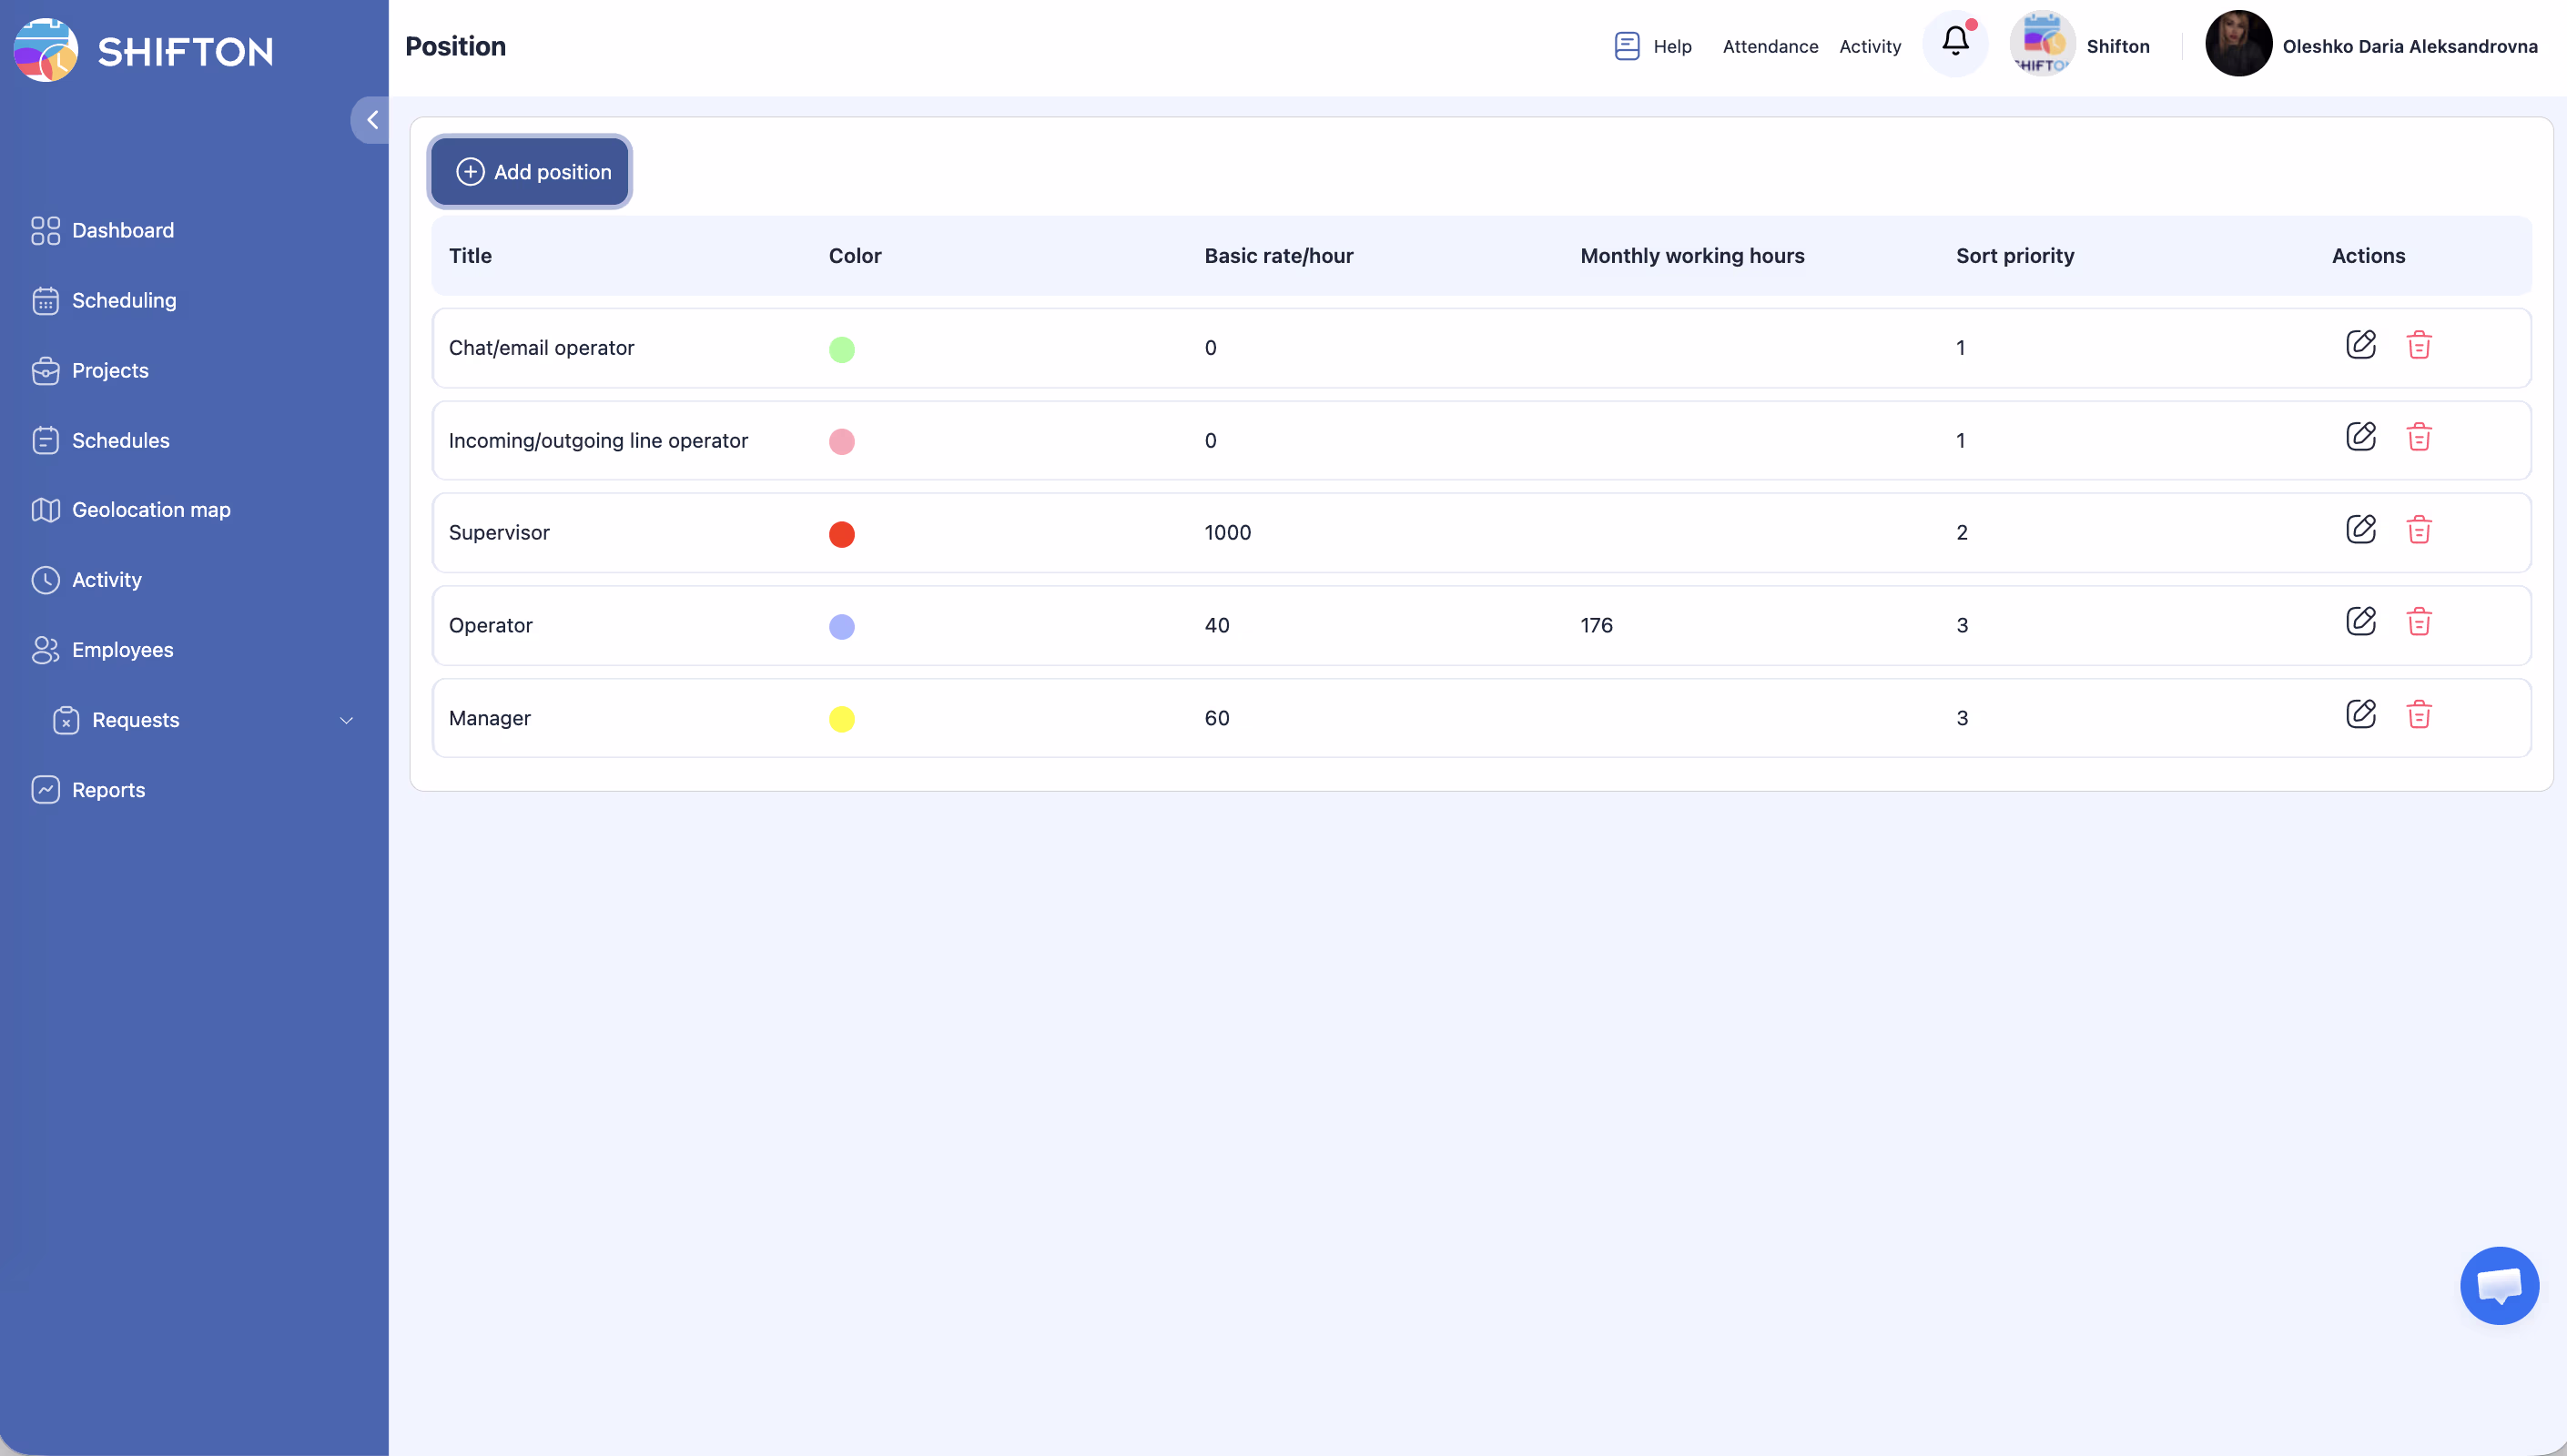The width and height of the screenshot is (2567, 1456).
Task: Open the Employees section
Action: (x=122, y=650)
